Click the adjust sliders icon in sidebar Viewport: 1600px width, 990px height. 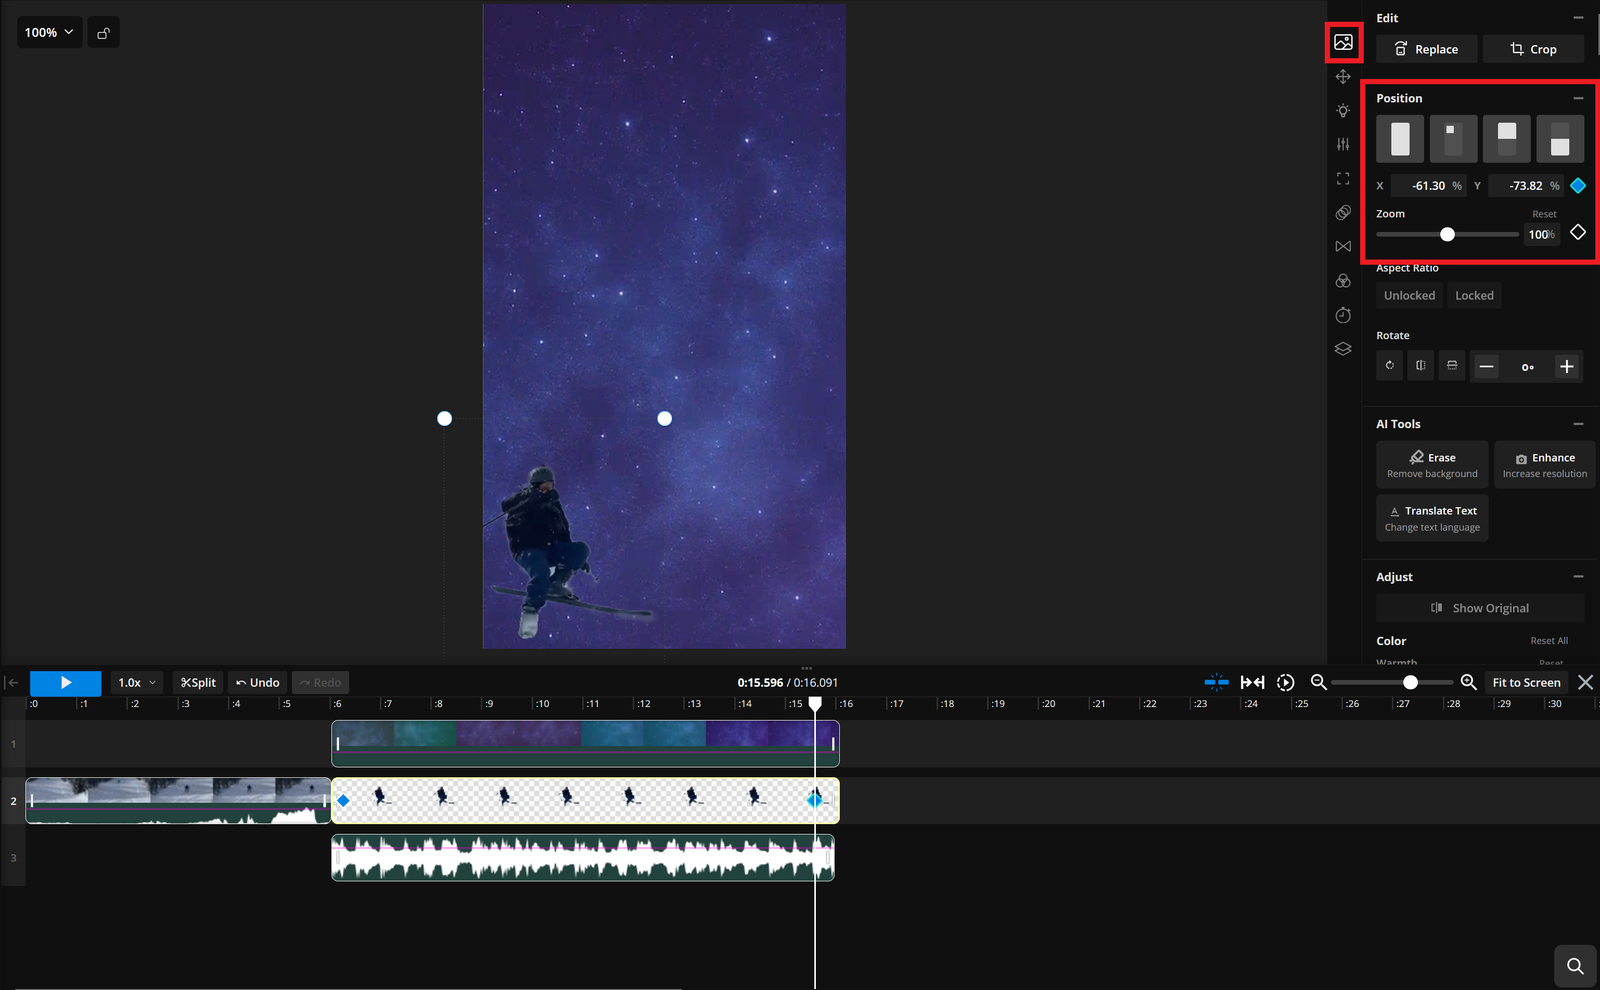click(x=1343, y=144)
